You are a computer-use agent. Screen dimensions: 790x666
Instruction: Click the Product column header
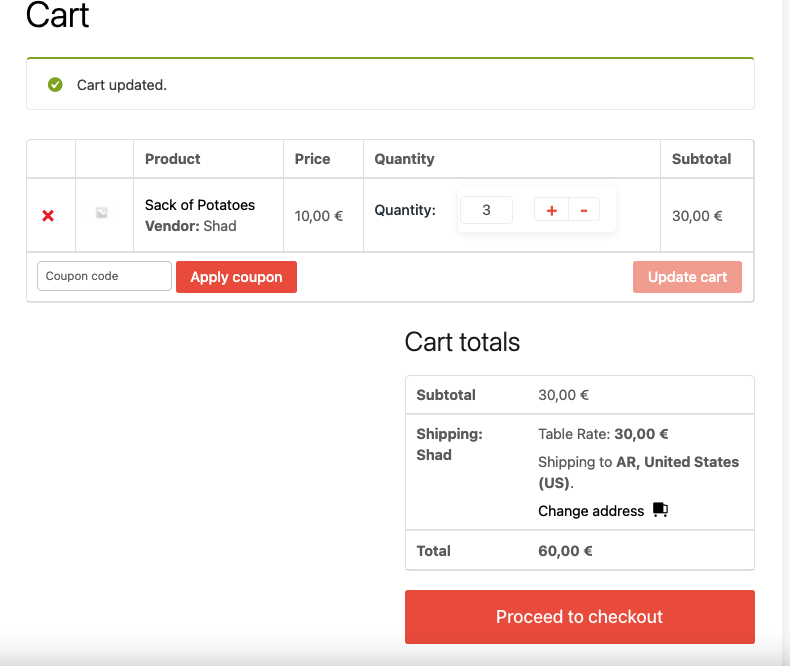(x=173, y=159)
